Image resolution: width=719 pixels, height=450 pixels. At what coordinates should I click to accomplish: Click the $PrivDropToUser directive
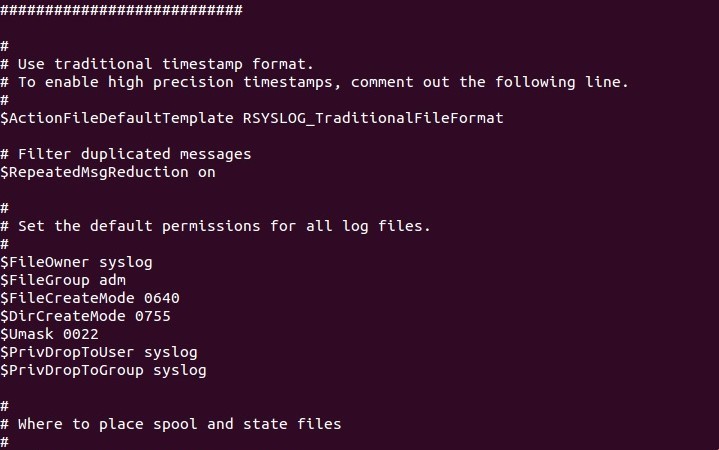tap(67, 352)
